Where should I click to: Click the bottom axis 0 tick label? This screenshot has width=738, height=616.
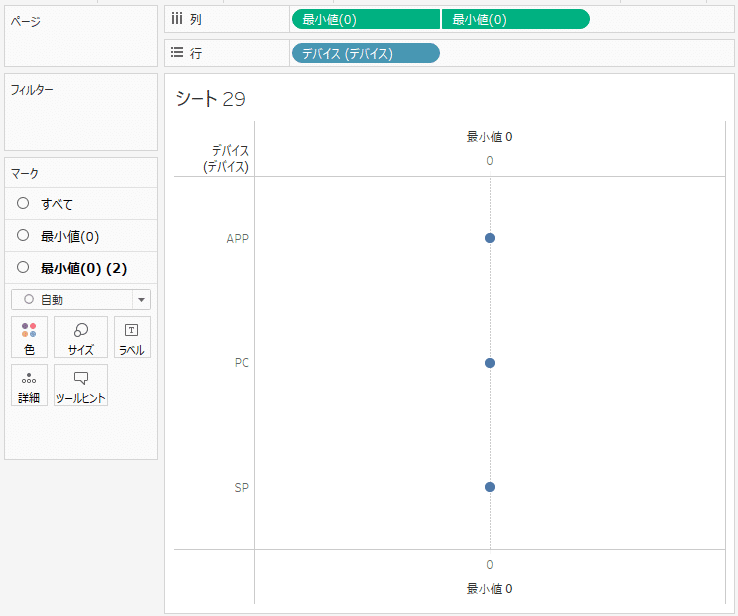(x=490, y=565)
